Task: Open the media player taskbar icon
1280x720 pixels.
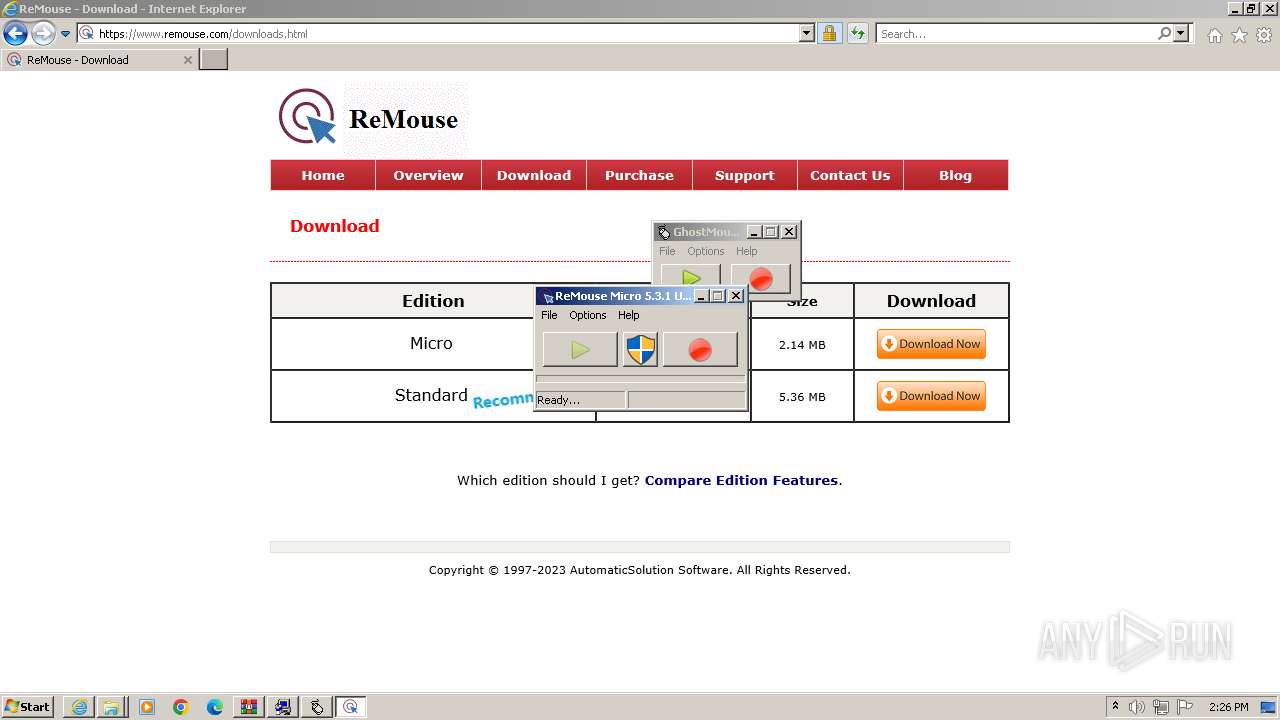Action: (147, 707)
